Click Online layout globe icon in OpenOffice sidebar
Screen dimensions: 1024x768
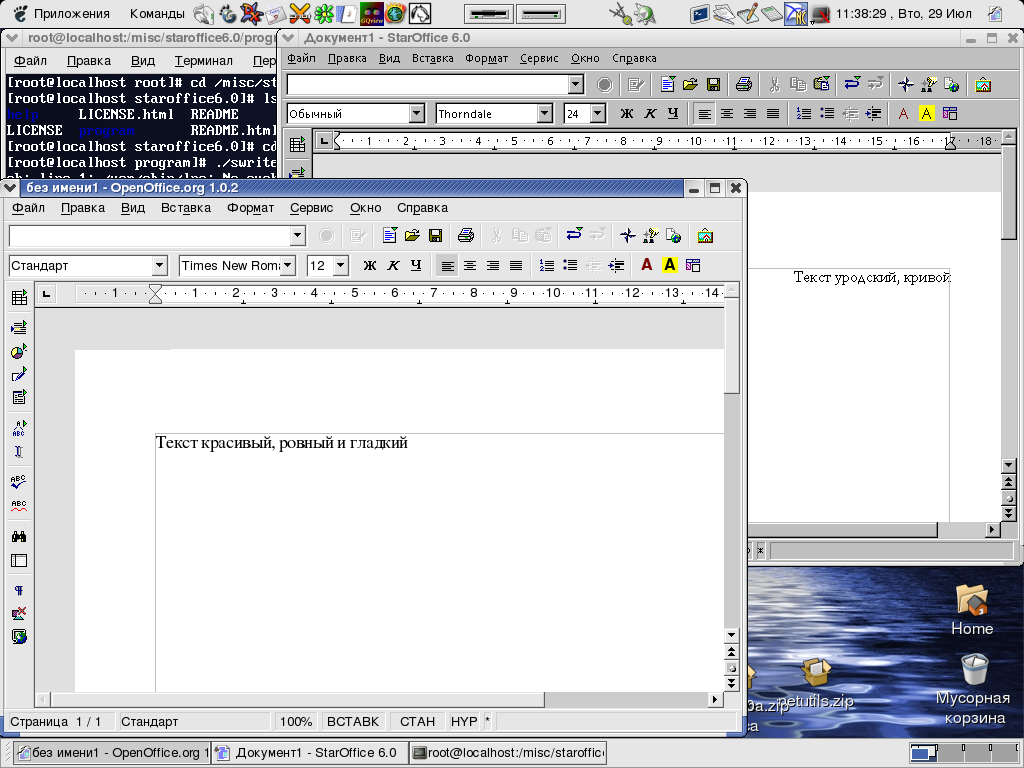(19, 637)
